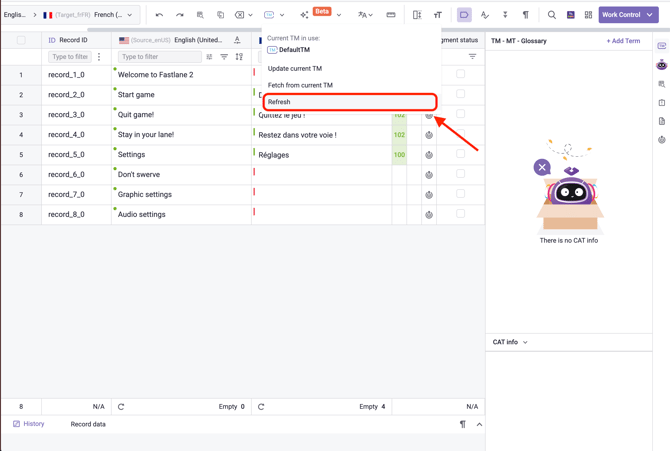The height and width of the screenshot is (451, 670).
Task: Toggle the pilcrow formatting marks icon in toolbar
Action: (x=525, y=15)
